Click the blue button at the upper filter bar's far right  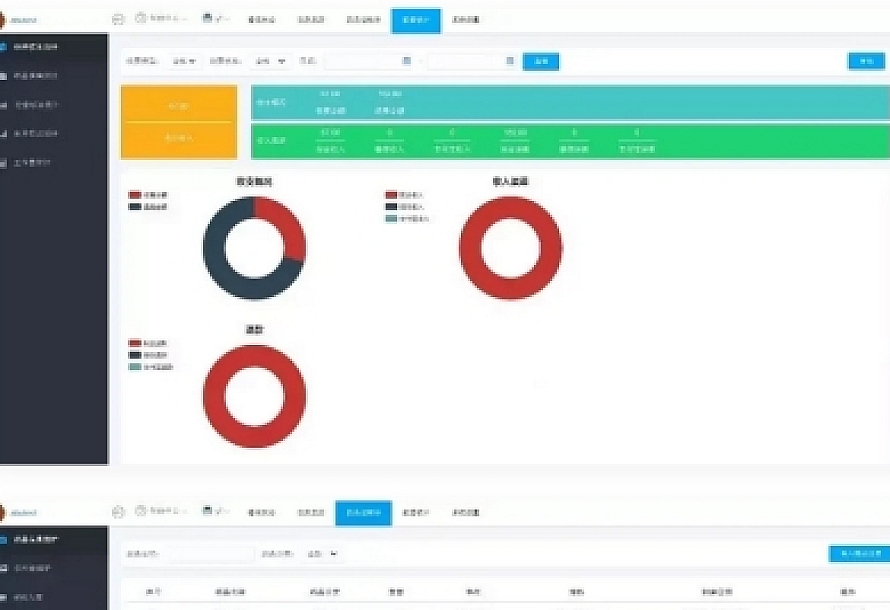[866, 62]
